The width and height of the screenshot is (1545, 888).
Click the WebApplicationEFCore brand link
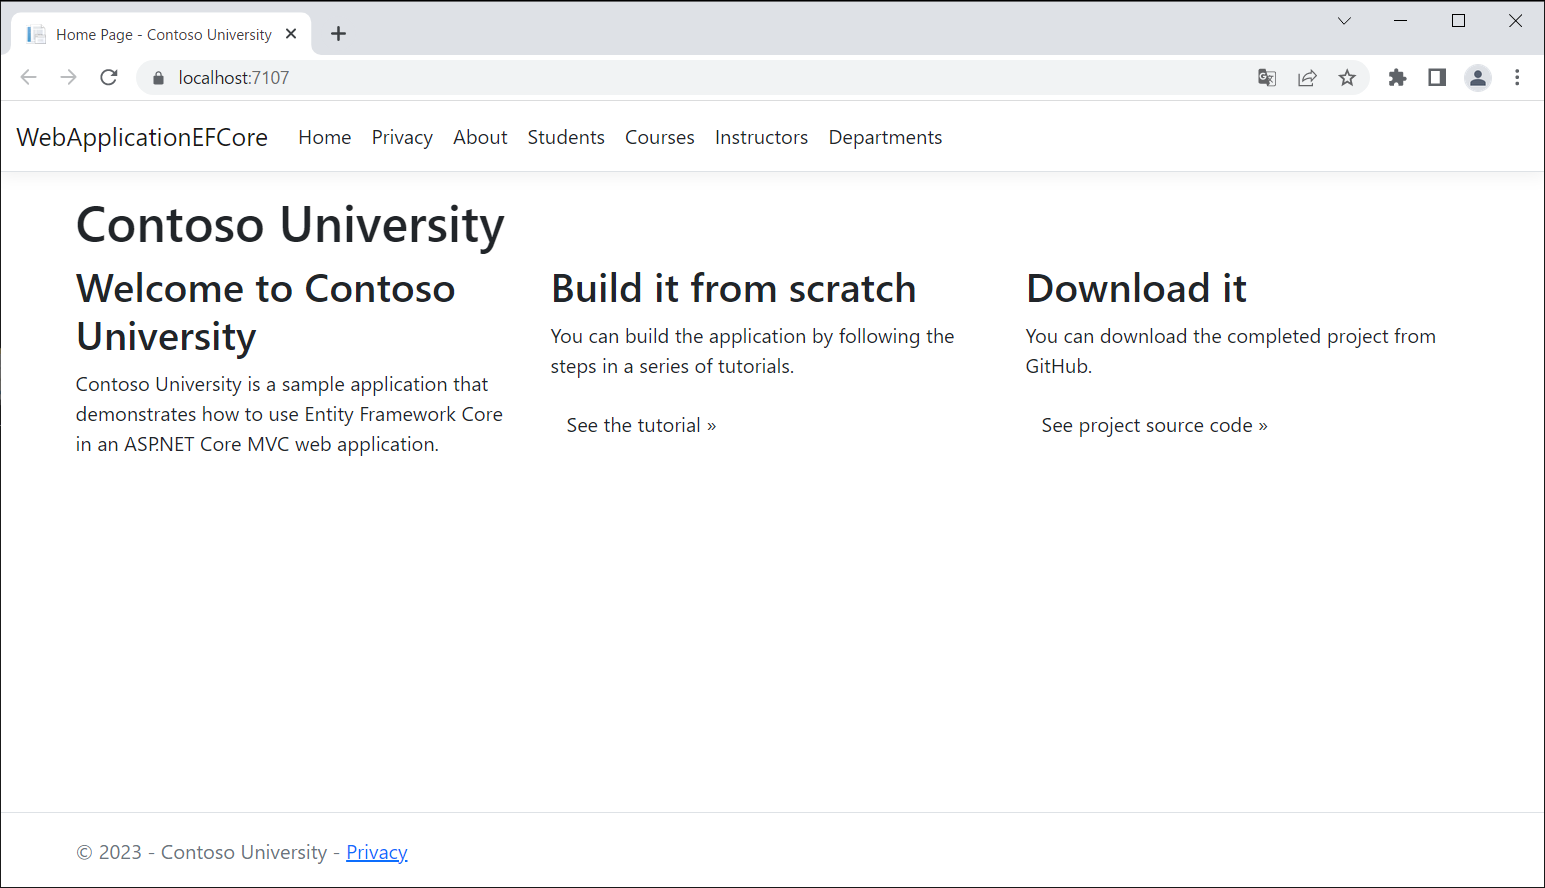(142, 137)
